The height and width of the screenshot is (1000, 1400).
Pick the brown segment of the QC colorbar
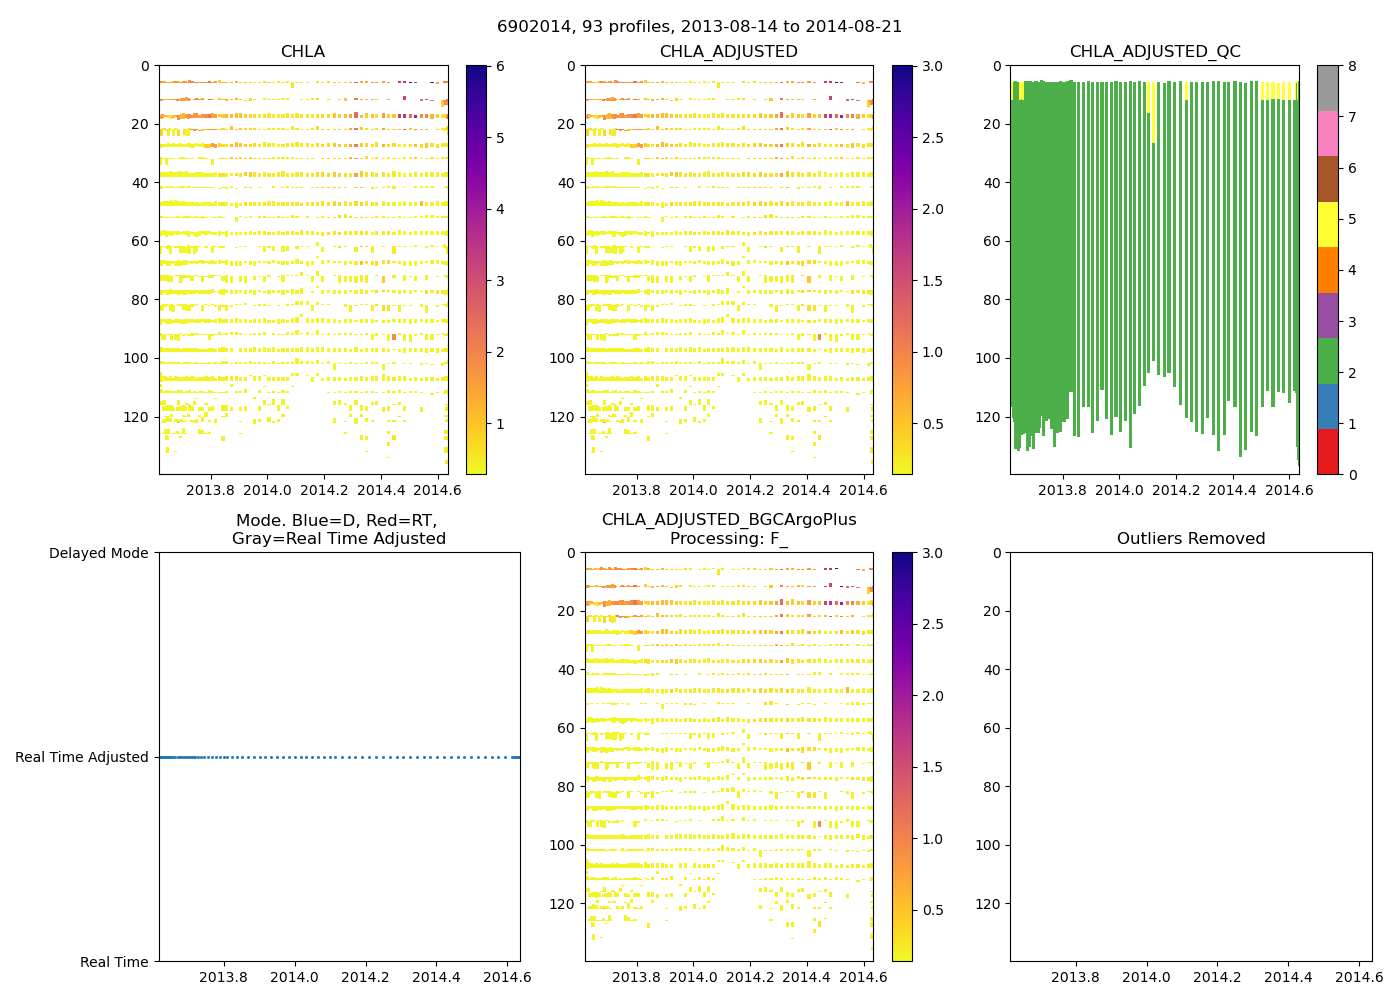pos(1327,179)
